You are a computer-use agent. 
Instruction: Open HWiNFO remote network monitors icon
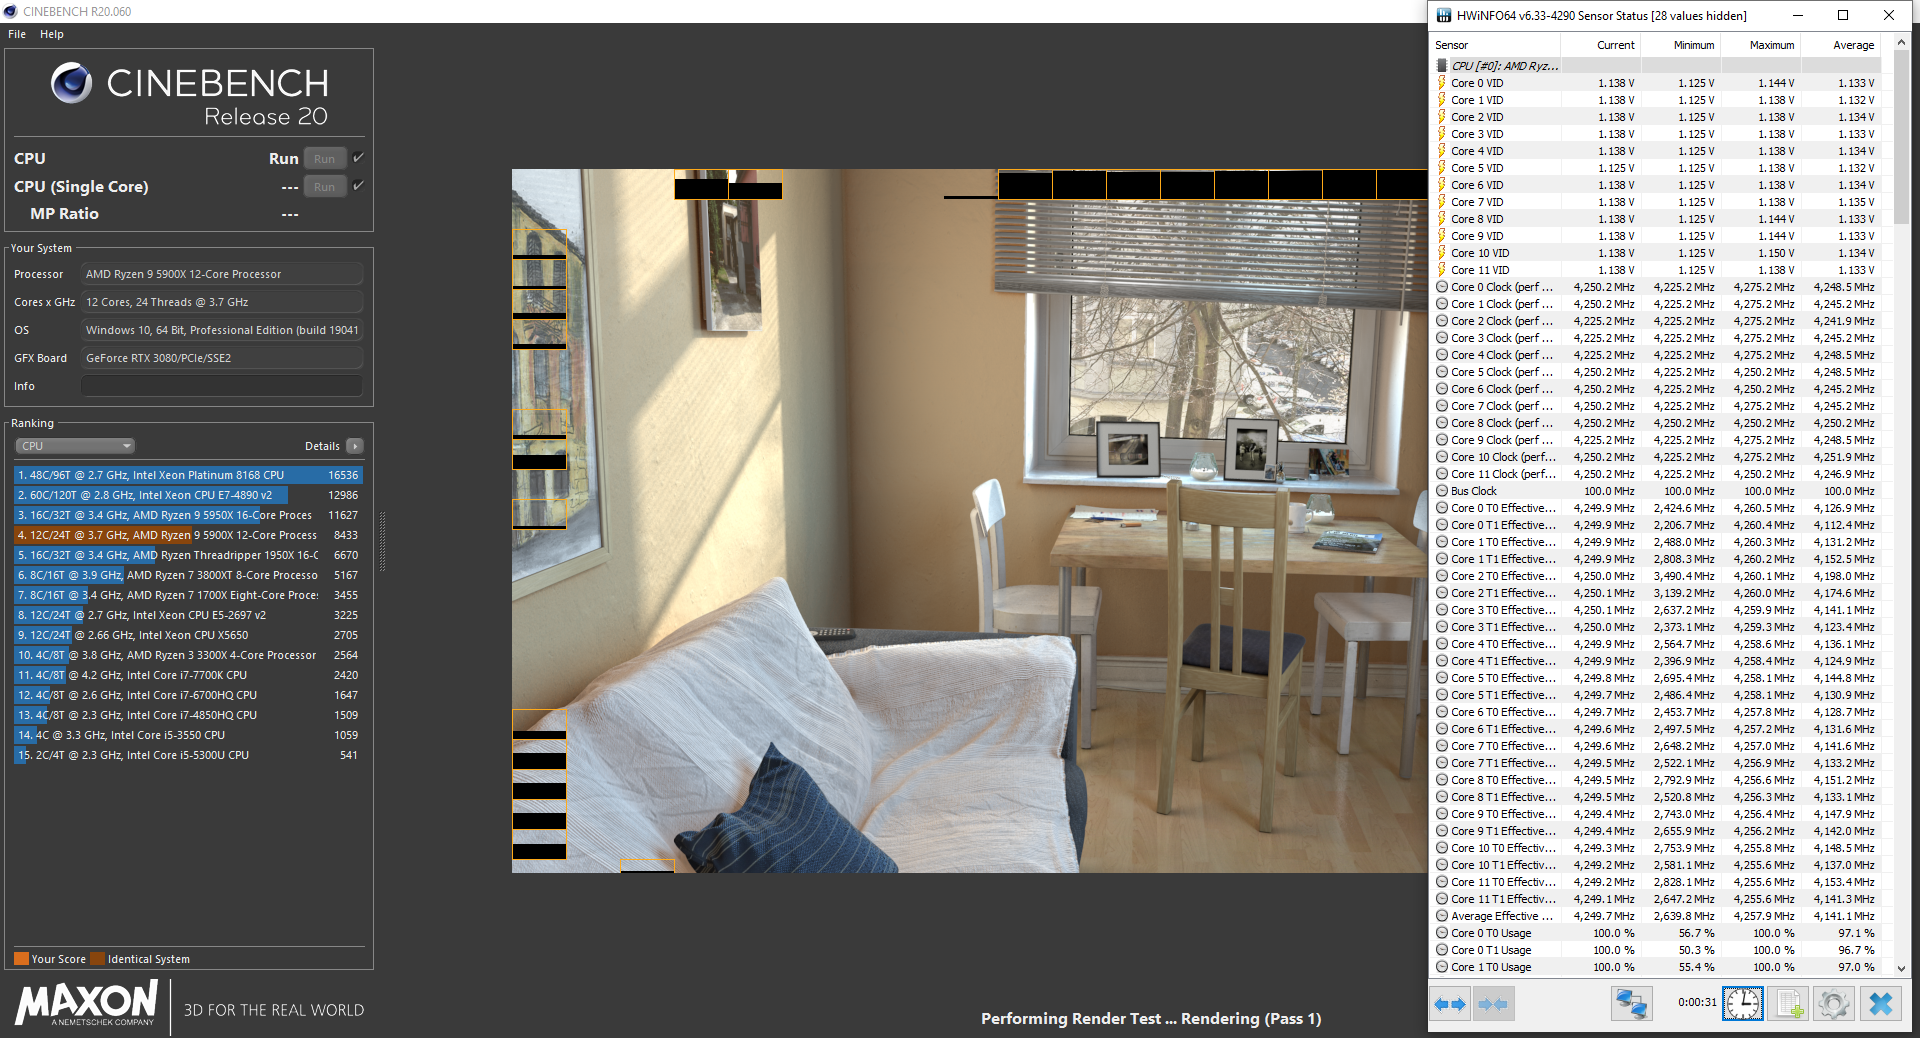coord(1631,1003)
